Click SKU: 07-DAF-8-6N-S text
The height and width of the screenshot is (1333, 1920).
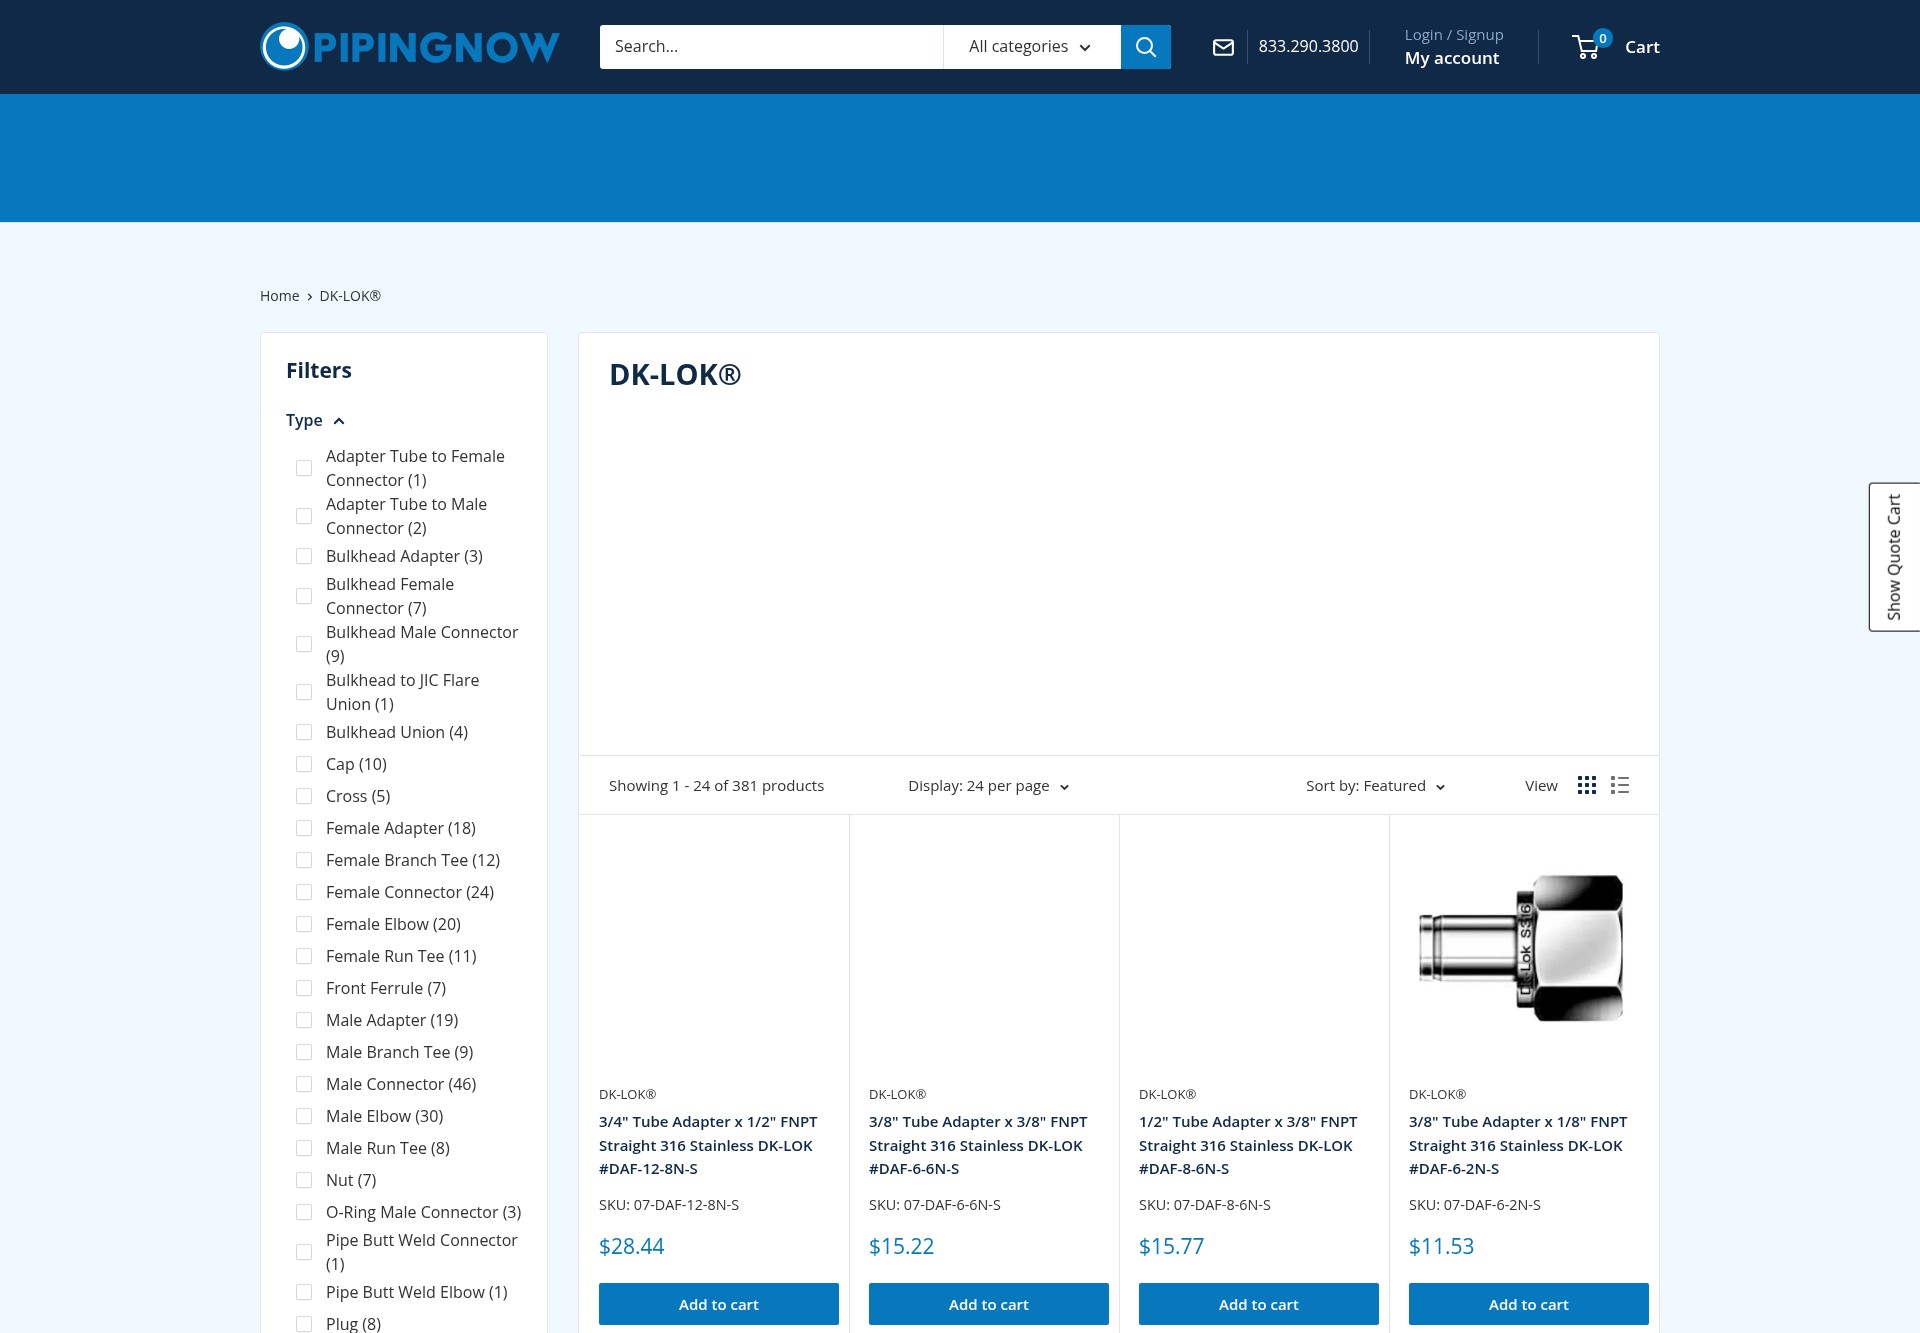click(1205, 1206)
